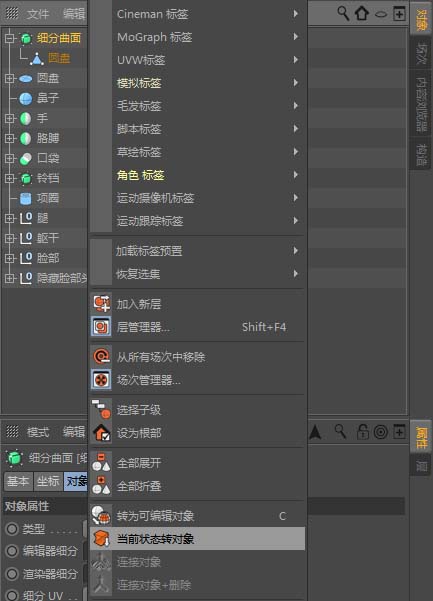Collapse the 细分曲面 tree node
433x601 pixels.
coord(9,38)
